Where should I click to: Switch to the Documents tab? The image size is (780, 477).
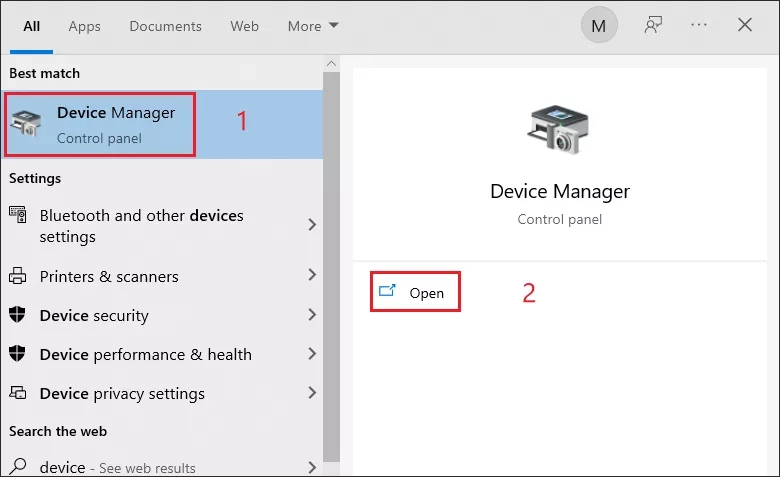[165, 26]
